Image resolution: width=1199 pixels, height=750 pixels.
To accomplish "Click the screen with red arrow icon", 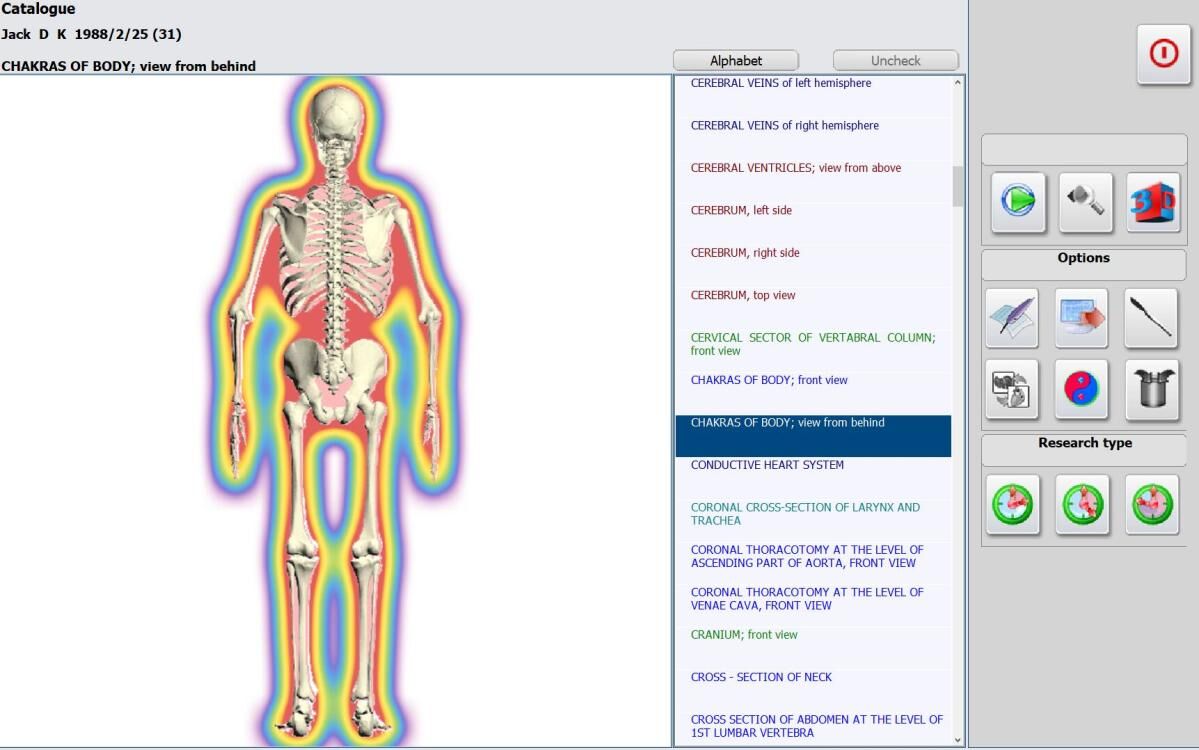I will tap(1081, 319).
